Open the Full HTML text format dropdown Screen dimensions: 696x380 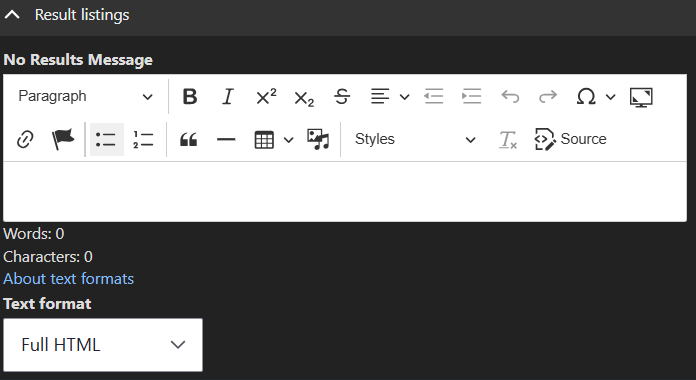tap(103, 345)
